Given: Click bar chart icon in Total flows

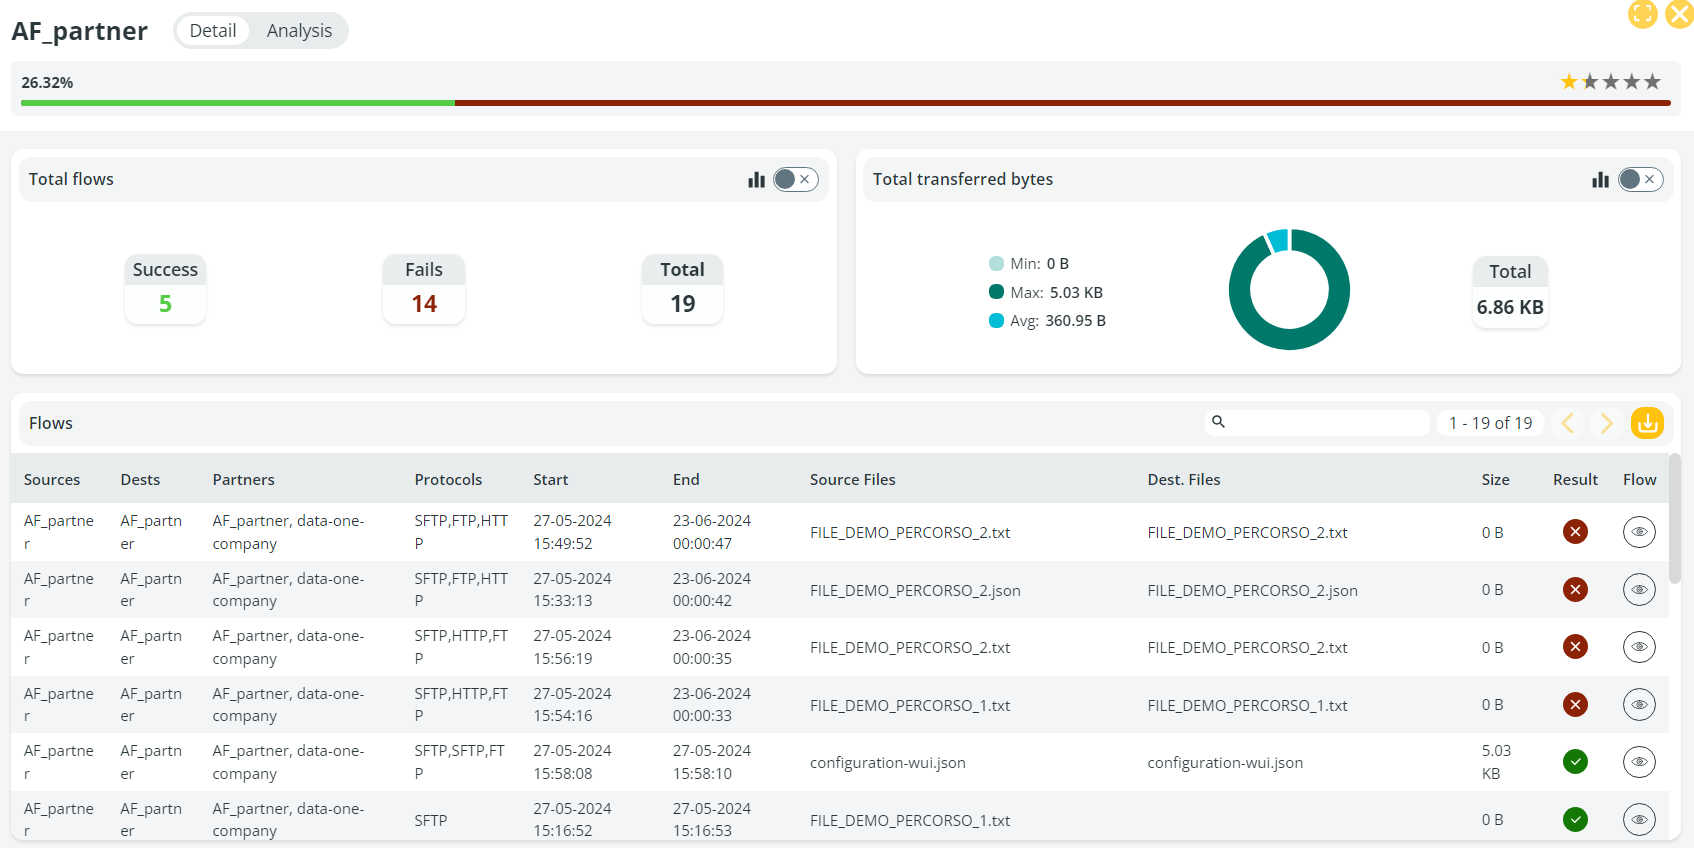Looking at the screenshot, I should (x=756, y=180).
